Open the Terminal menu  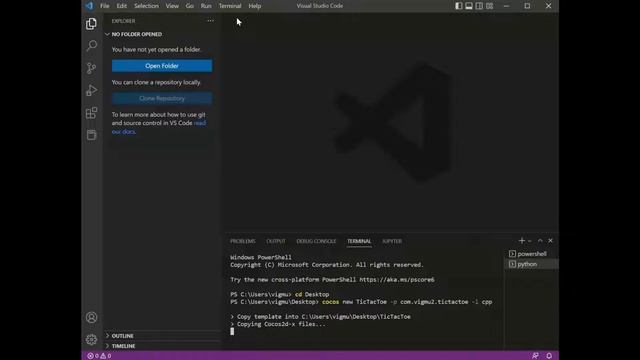coord(230,6)
